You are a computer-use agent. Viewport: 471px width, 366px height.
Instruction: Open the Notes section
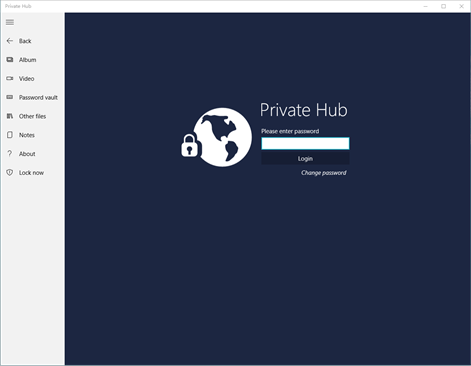pos(27,135)
